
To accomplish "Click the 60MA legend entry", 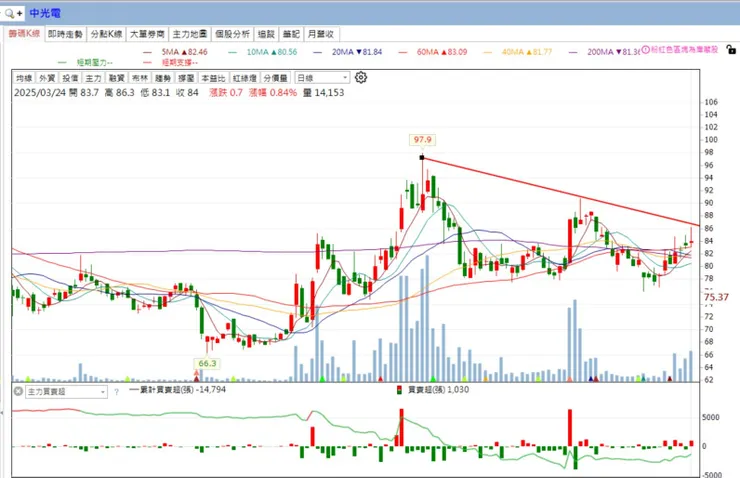I will click(442, 52).
